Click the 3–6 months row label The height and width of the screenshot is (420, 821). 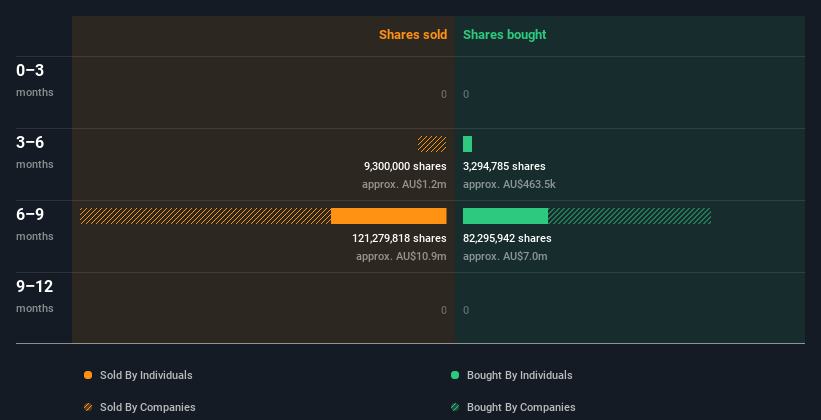tap(35, 152)
